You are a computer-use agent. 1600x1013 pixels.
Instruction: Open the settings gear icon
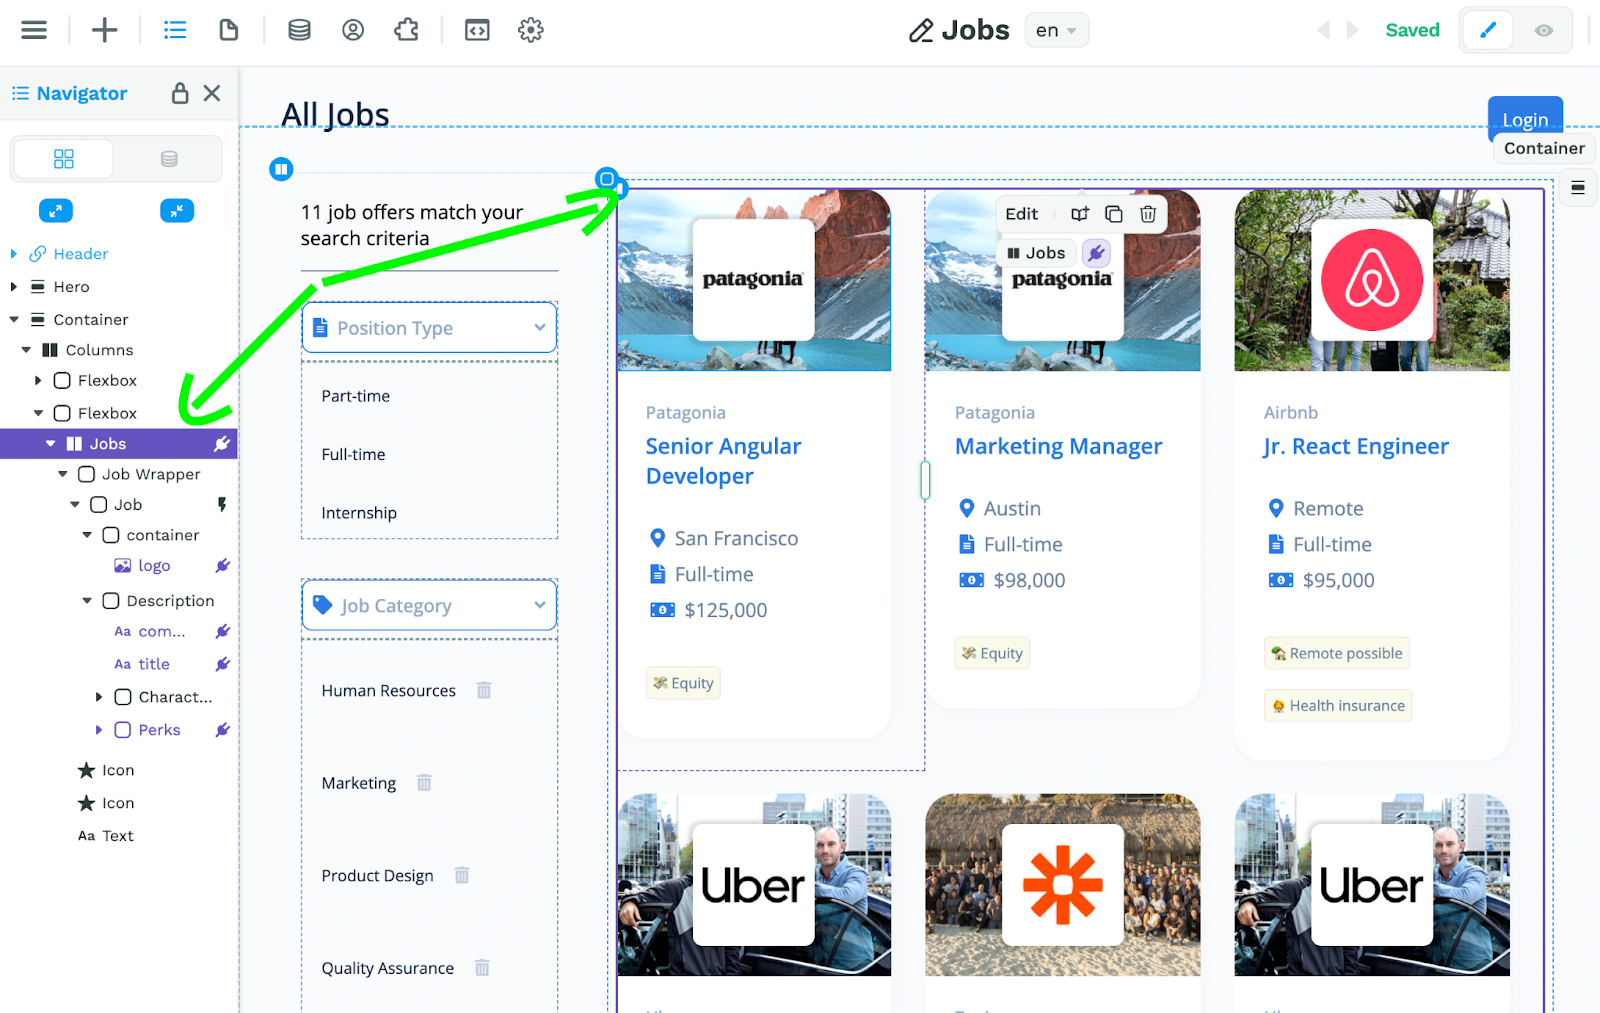click(x=531, y=30)
